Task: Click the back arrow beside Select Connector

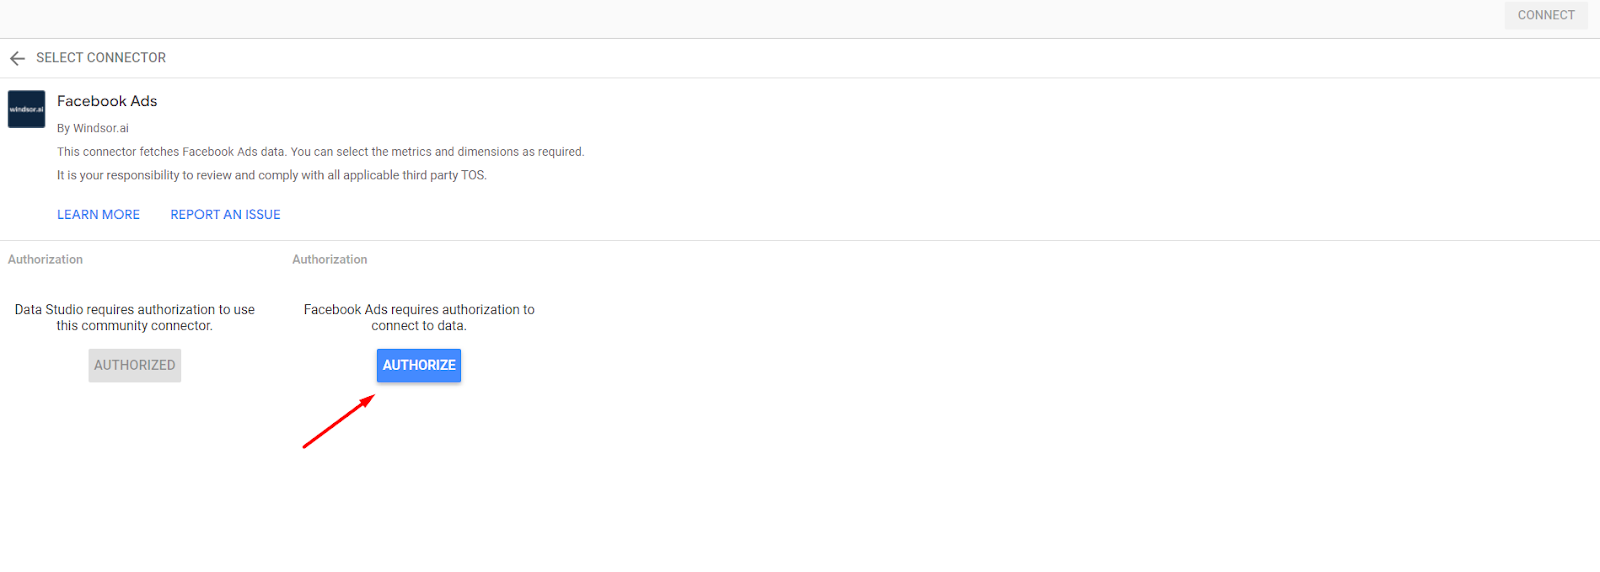Action: pyautogui.click(x=17, y=58)
